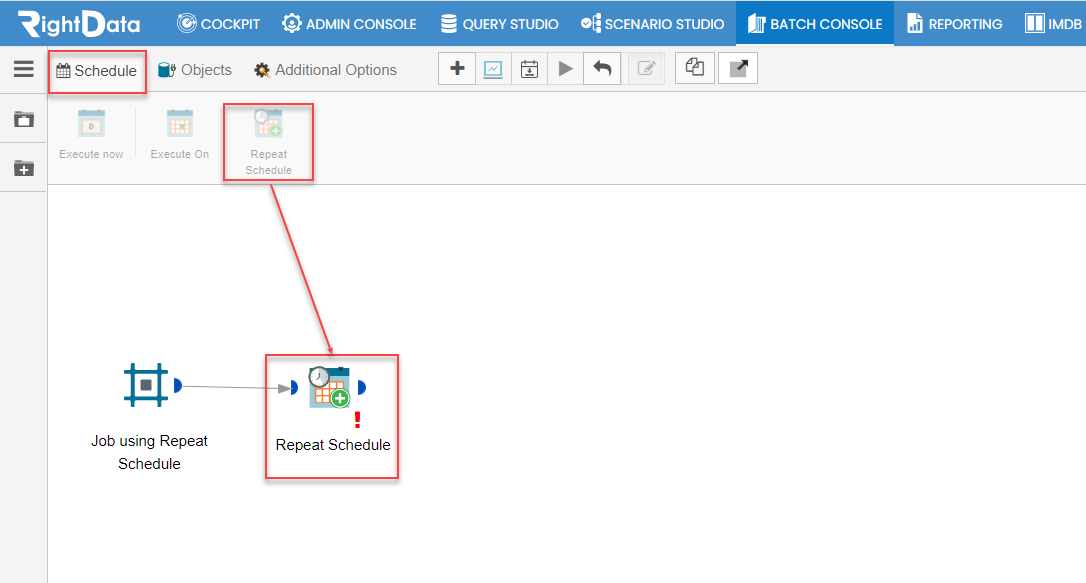Open the Additional Options tab

326,70
